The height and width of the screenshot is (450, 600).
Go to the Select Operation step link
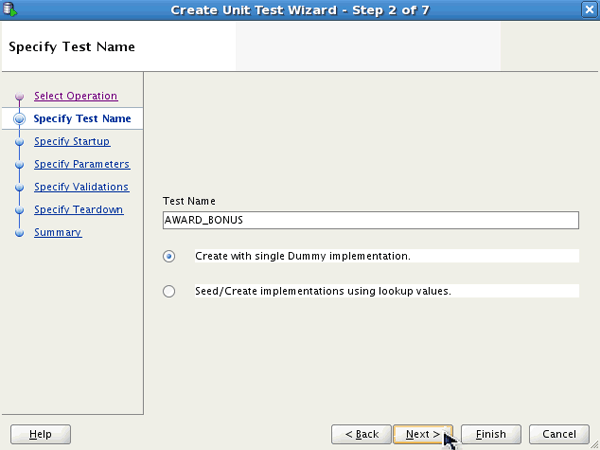(x=75, y=96)
